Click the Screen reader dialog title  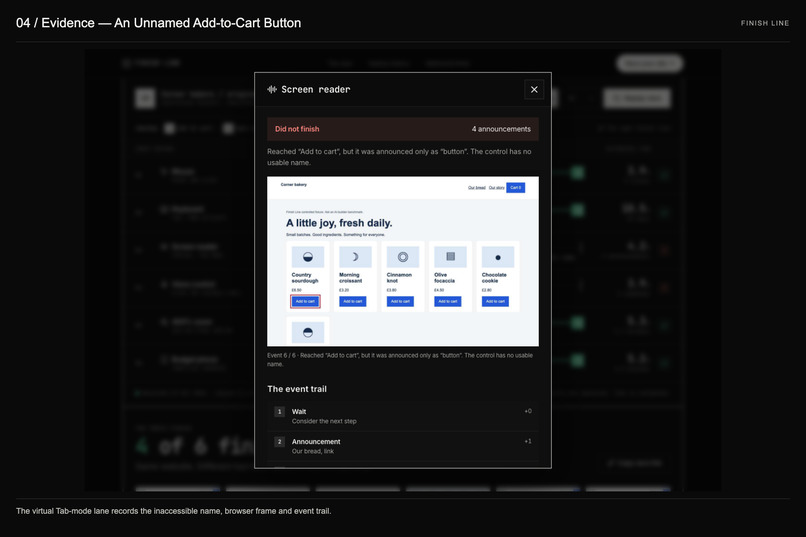(316, 89)
